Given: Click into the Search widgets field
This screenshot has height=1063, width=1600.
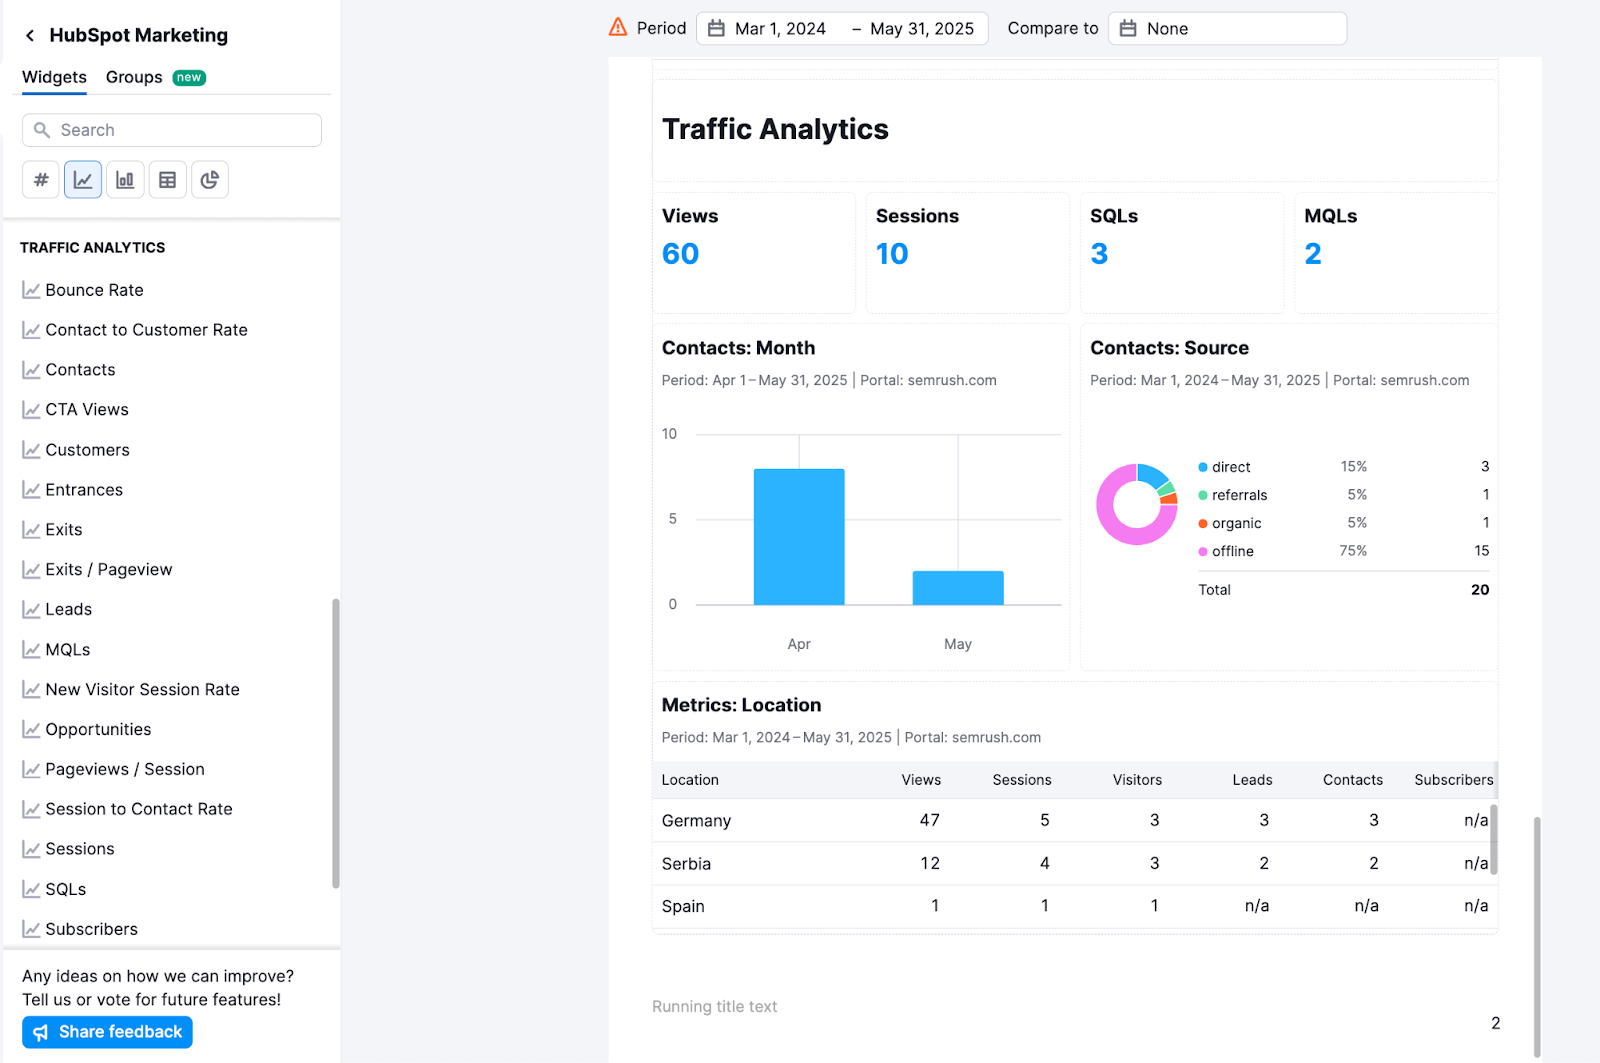Looking at the screenshot, I should tap(171, 129).
